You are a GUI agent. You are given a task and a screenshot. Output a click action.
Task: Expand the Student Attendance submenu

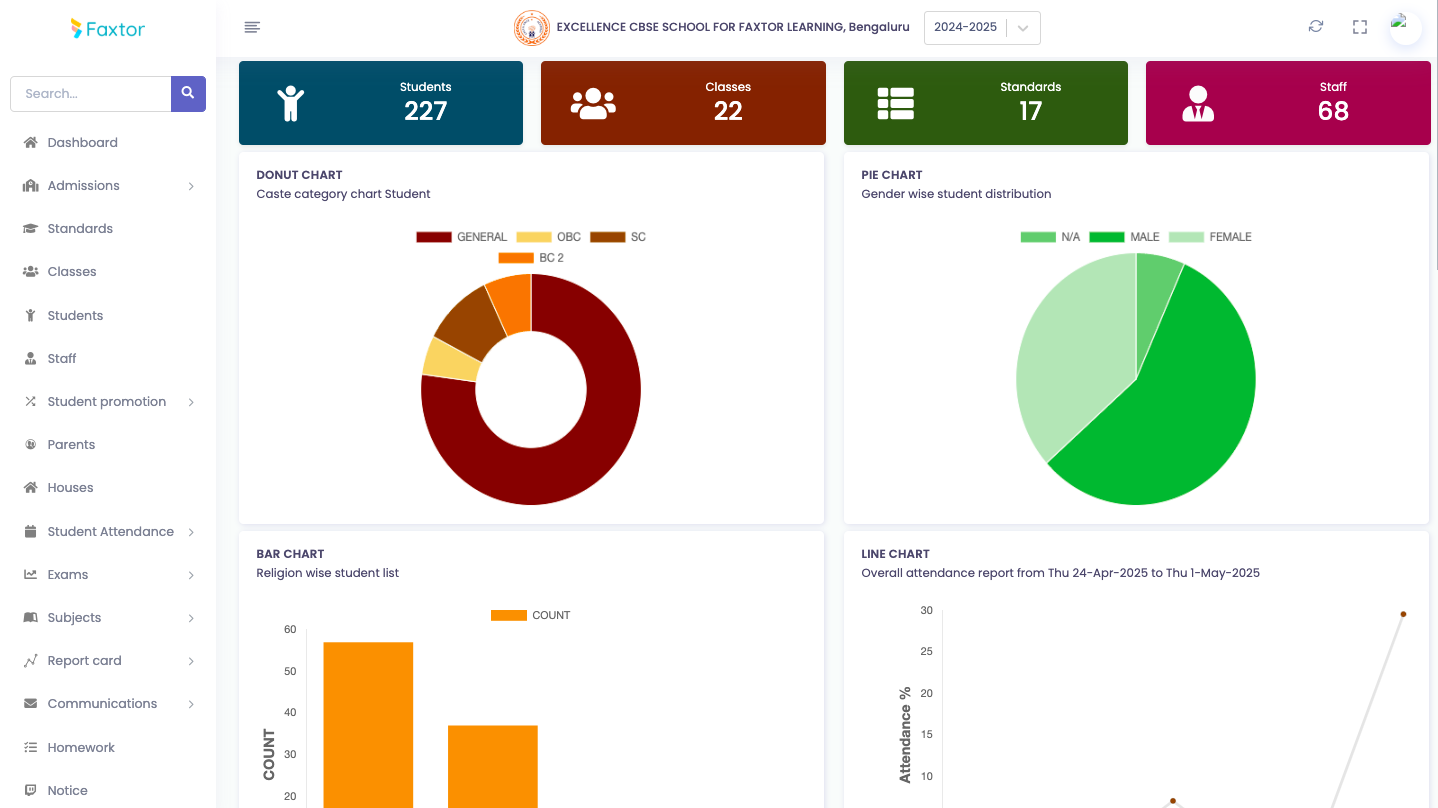(108, 532)
